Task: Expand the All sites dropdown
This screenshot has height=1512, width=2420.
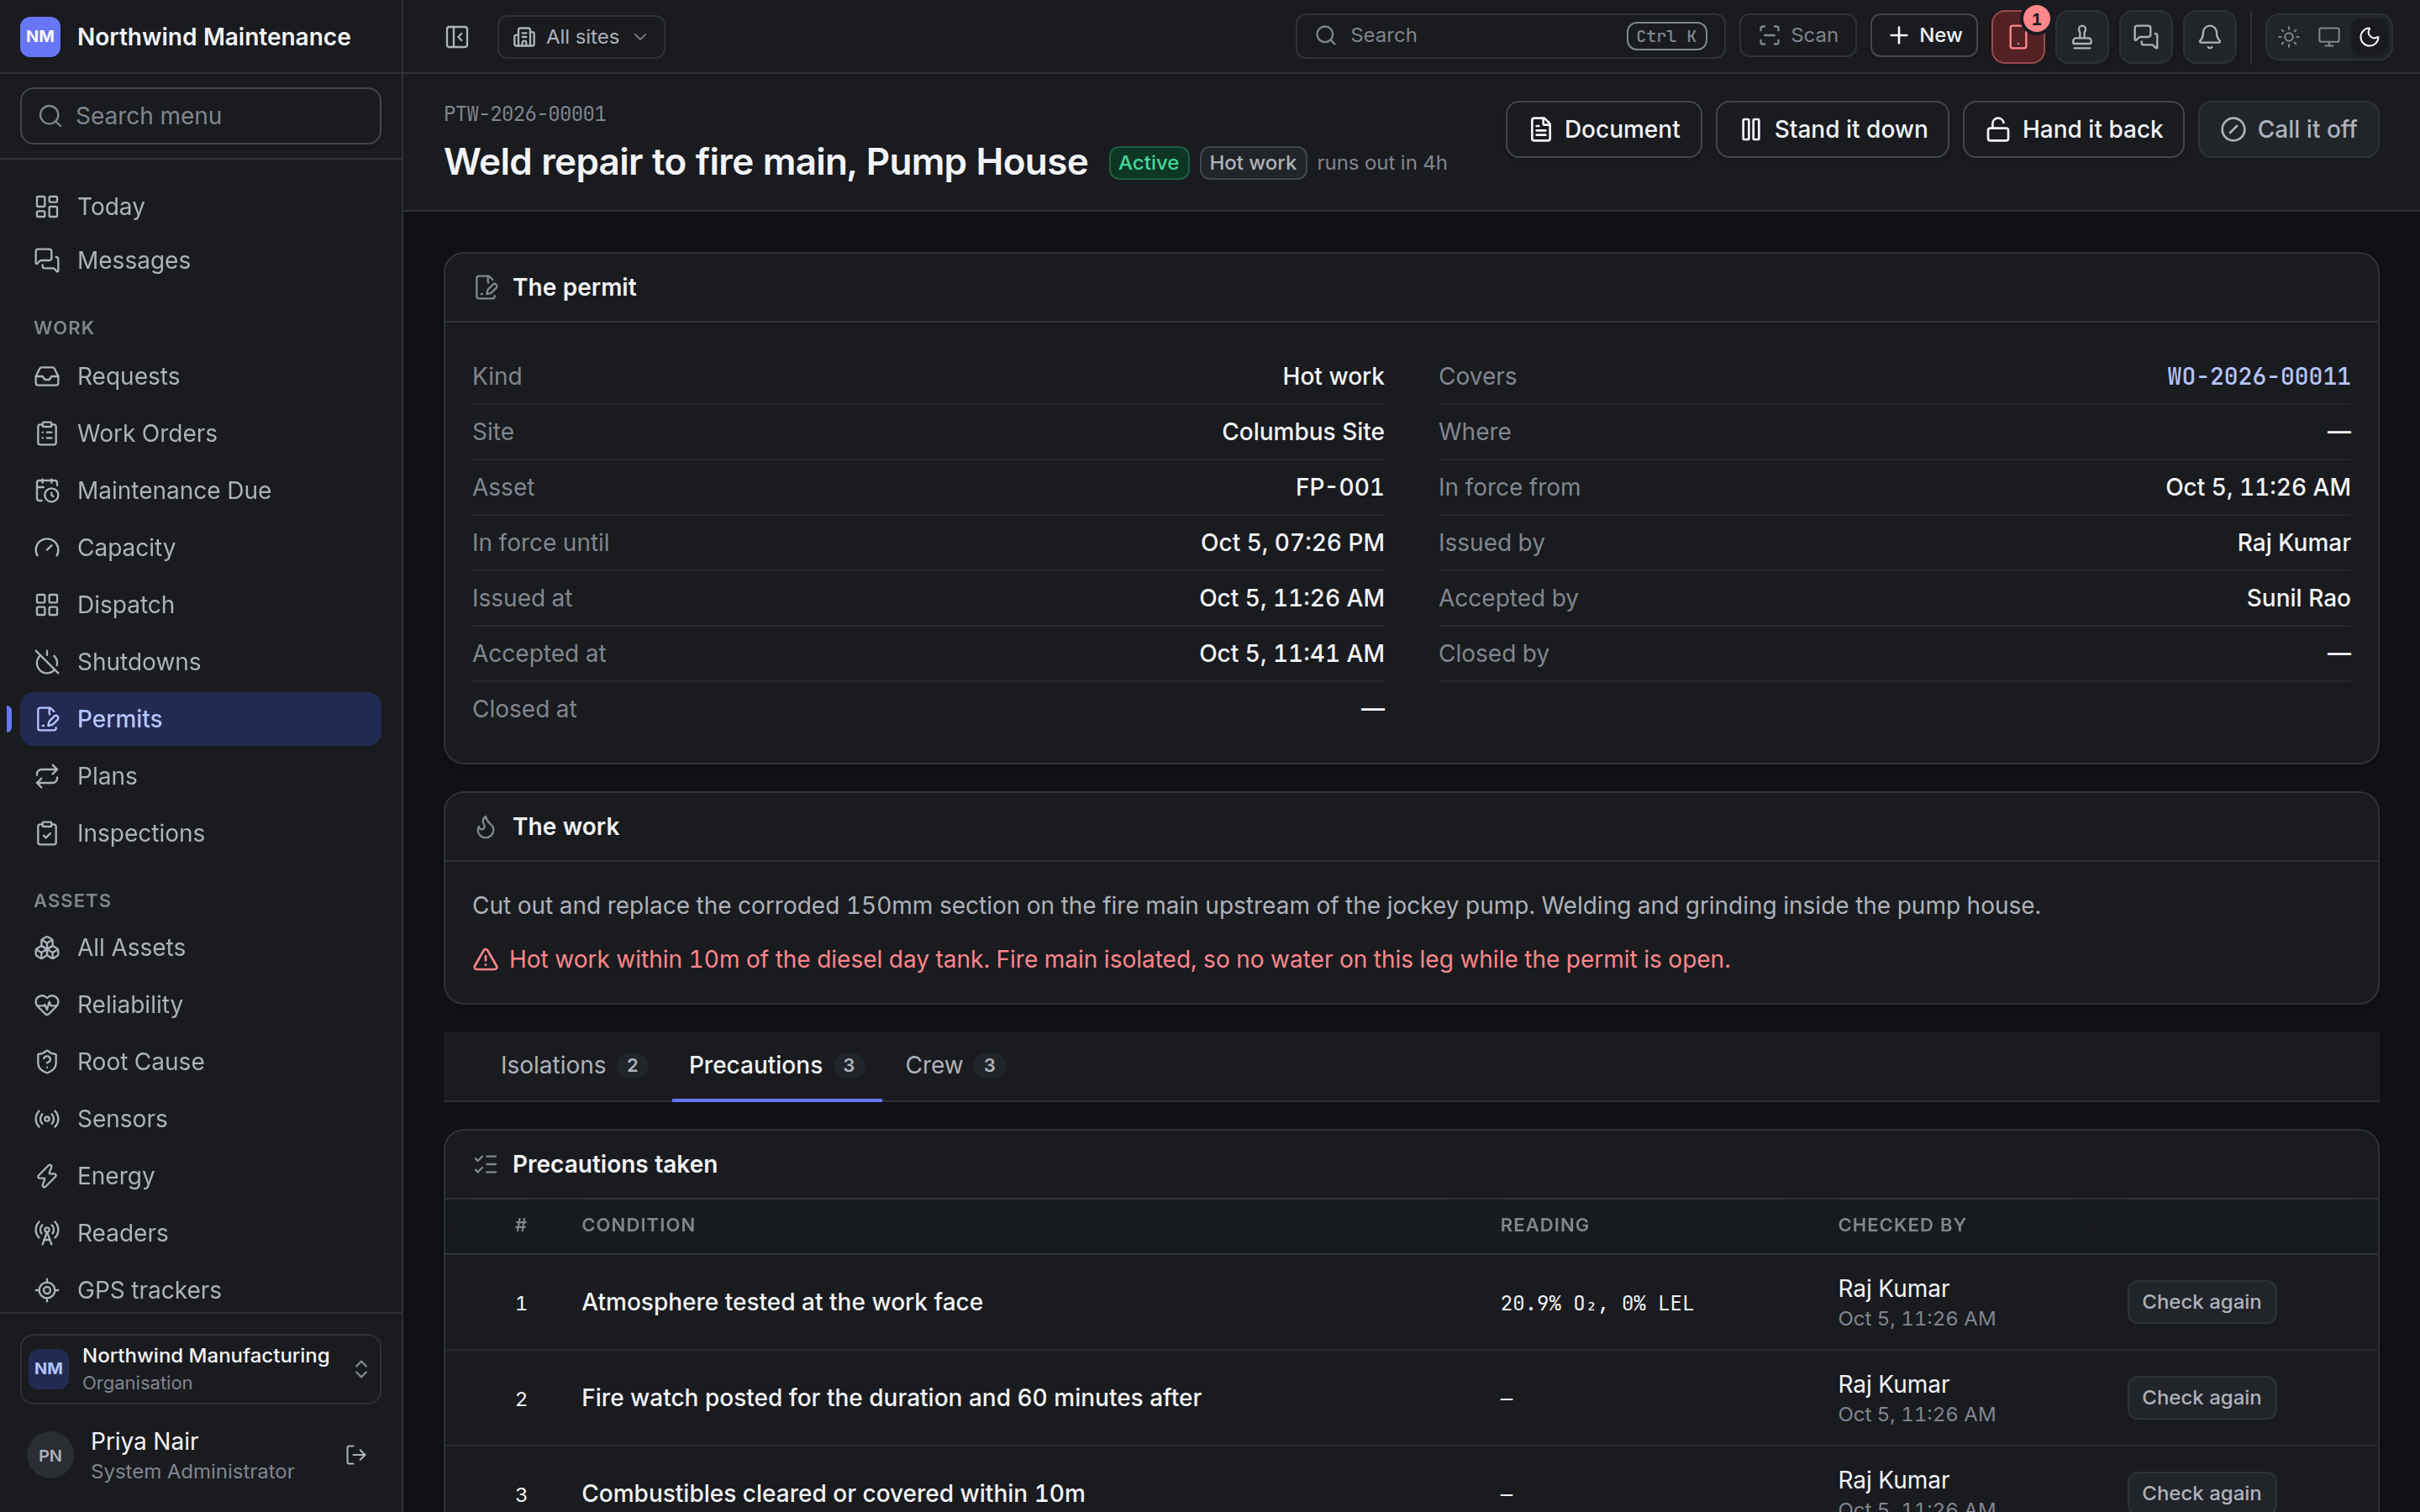Action: (581, 37)
